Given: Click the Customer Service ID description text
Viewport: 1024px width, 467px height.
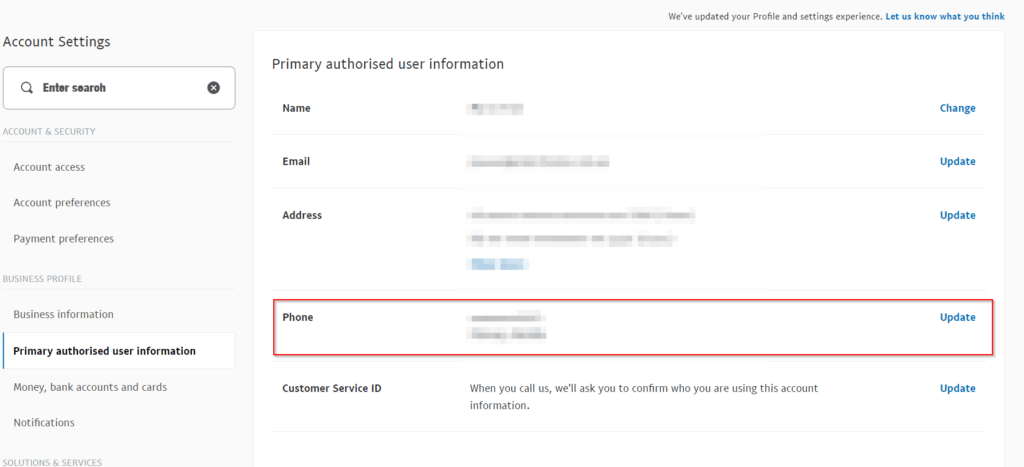Looking at the screenshot, I should tap(644, 396).
